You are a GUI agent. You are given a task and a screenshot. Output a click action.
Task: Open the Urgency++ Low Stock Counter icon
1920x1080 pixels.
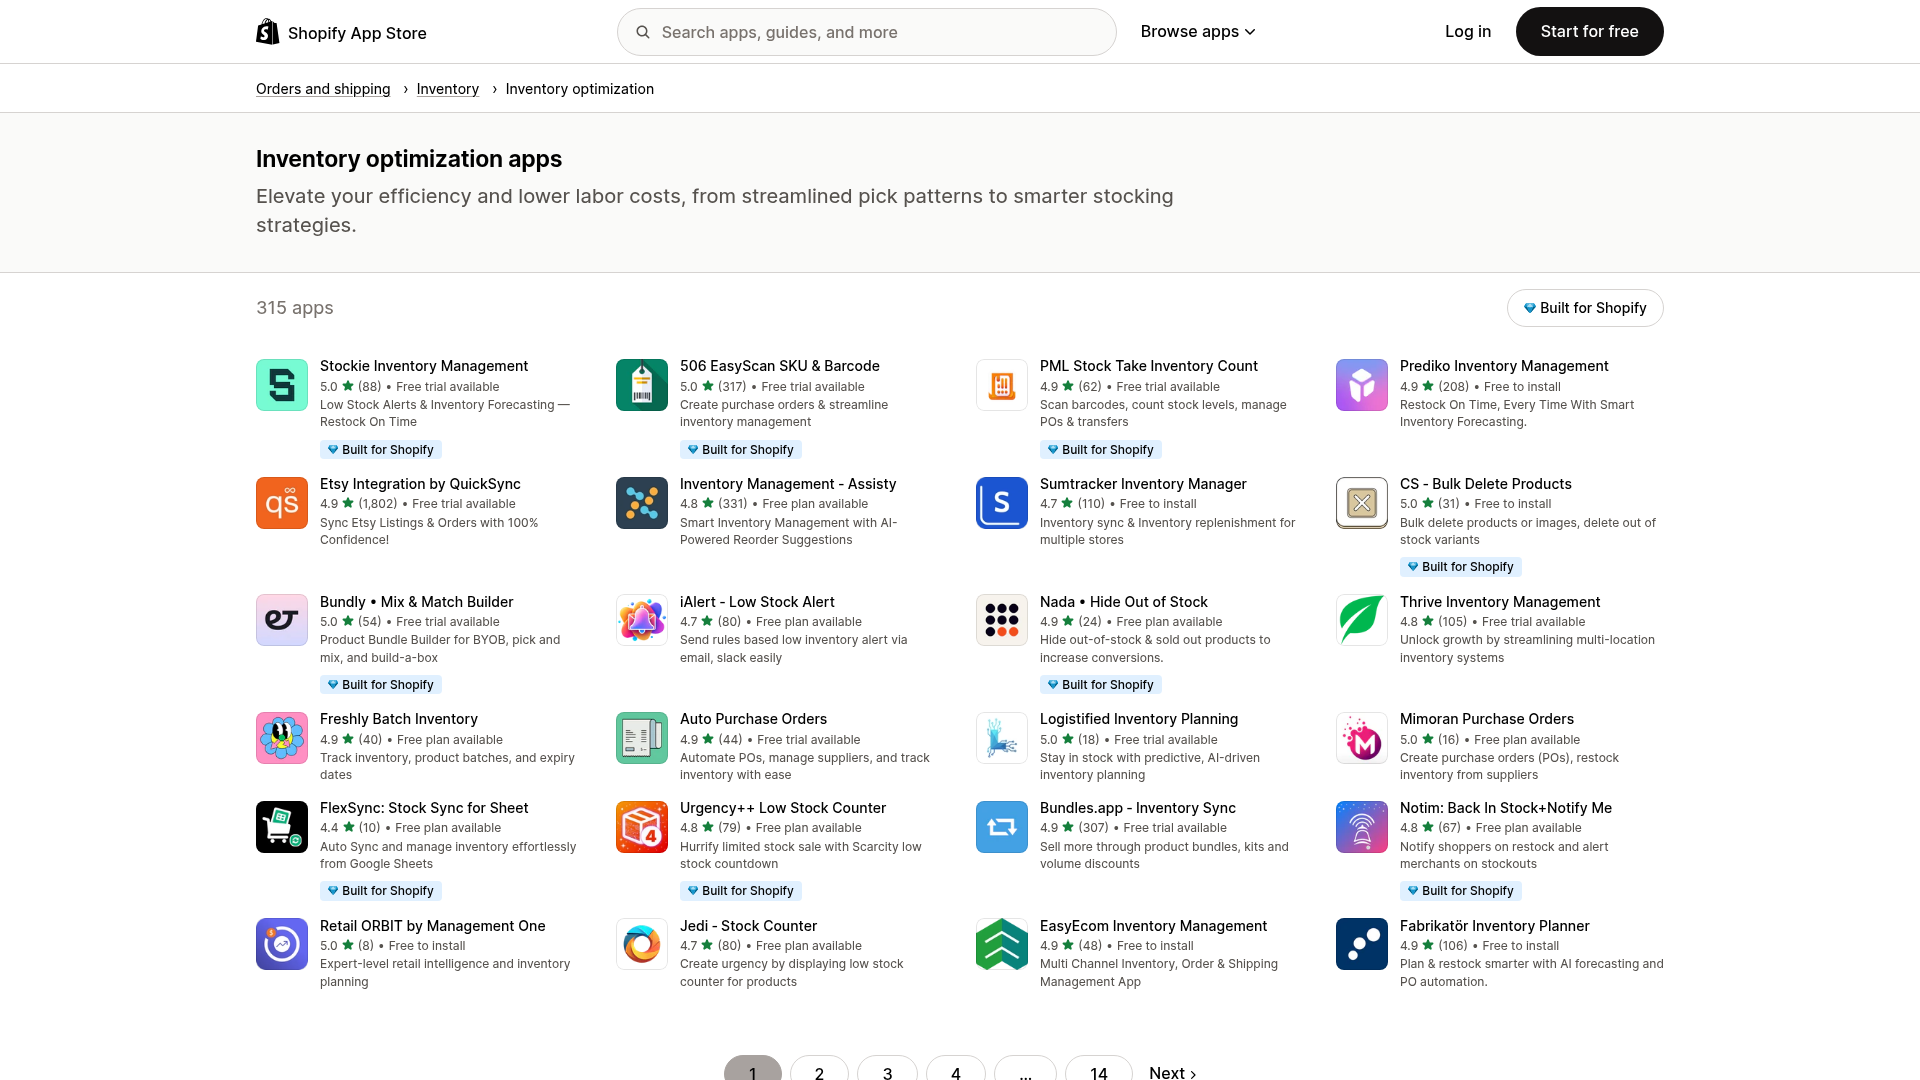tap(642, 827)
